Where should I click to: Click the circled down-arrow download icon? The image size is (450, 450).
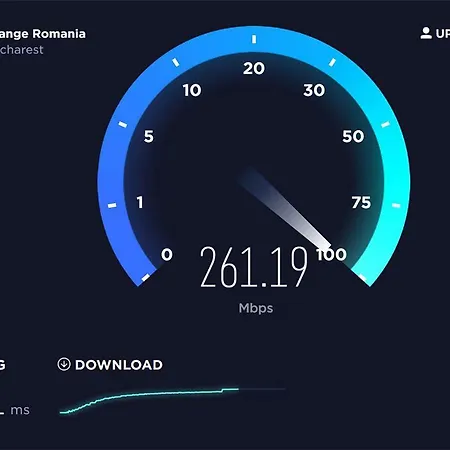pyautogui.click(x=64, y=364)
